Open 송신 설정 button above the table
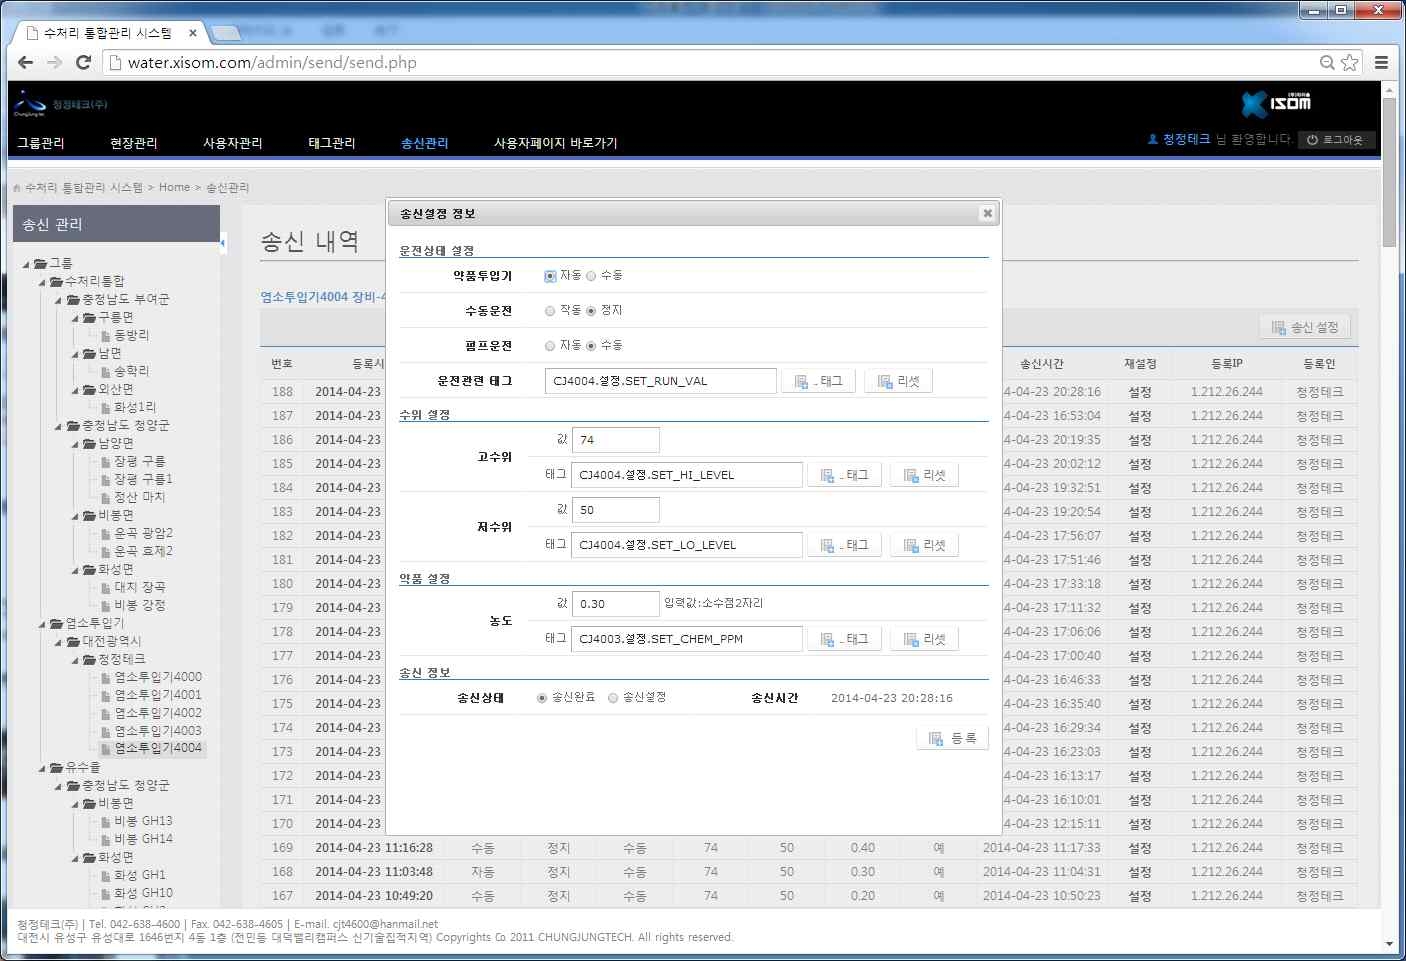 pyautogui.click(x=1304, y=327)
